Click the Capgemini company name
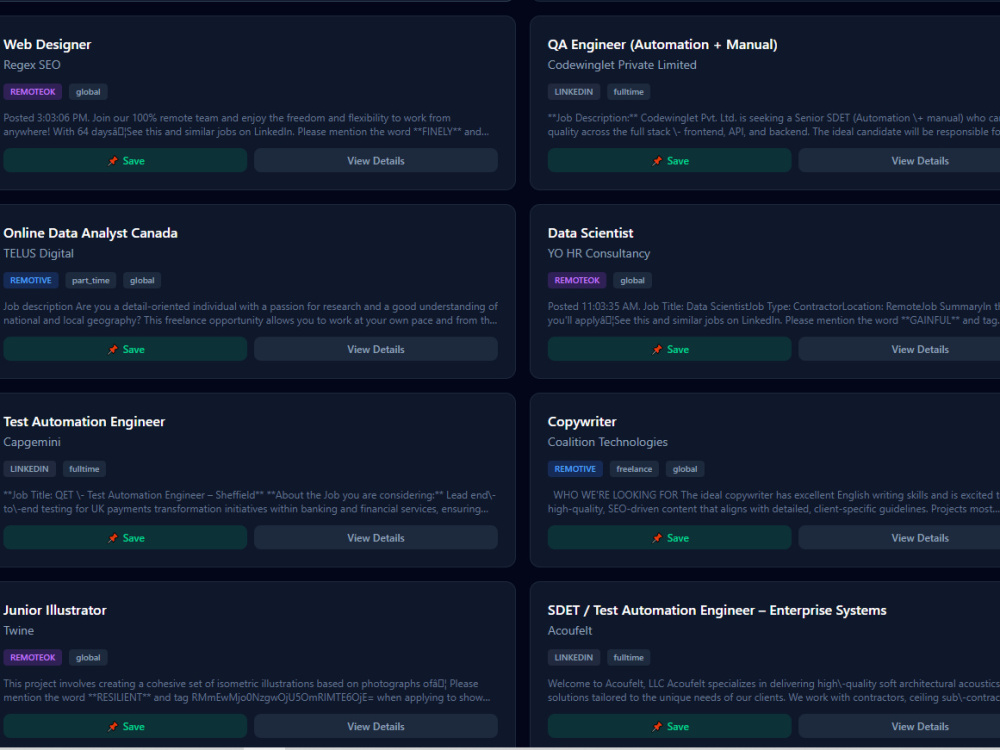 tap(32, 442)
